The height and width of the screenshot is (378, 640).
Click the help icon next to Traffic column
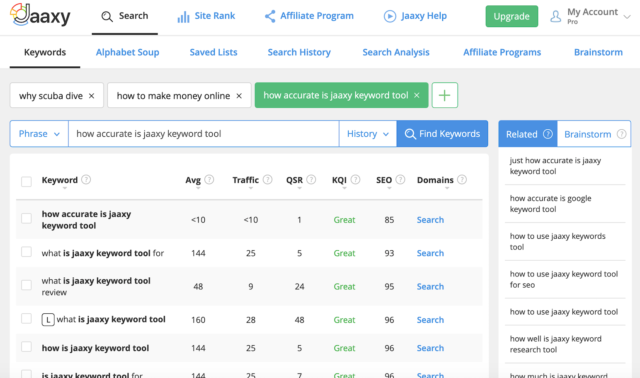coord(267,179)
